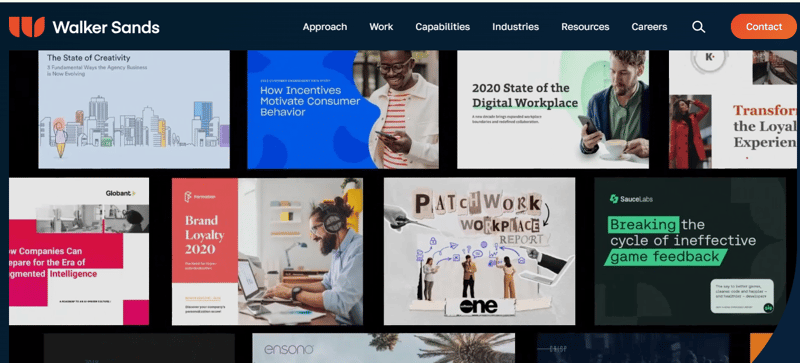Image resolution: width=800 pixels, height=363 pixels.
Task: Open the Work menu item
Action: 381,27
